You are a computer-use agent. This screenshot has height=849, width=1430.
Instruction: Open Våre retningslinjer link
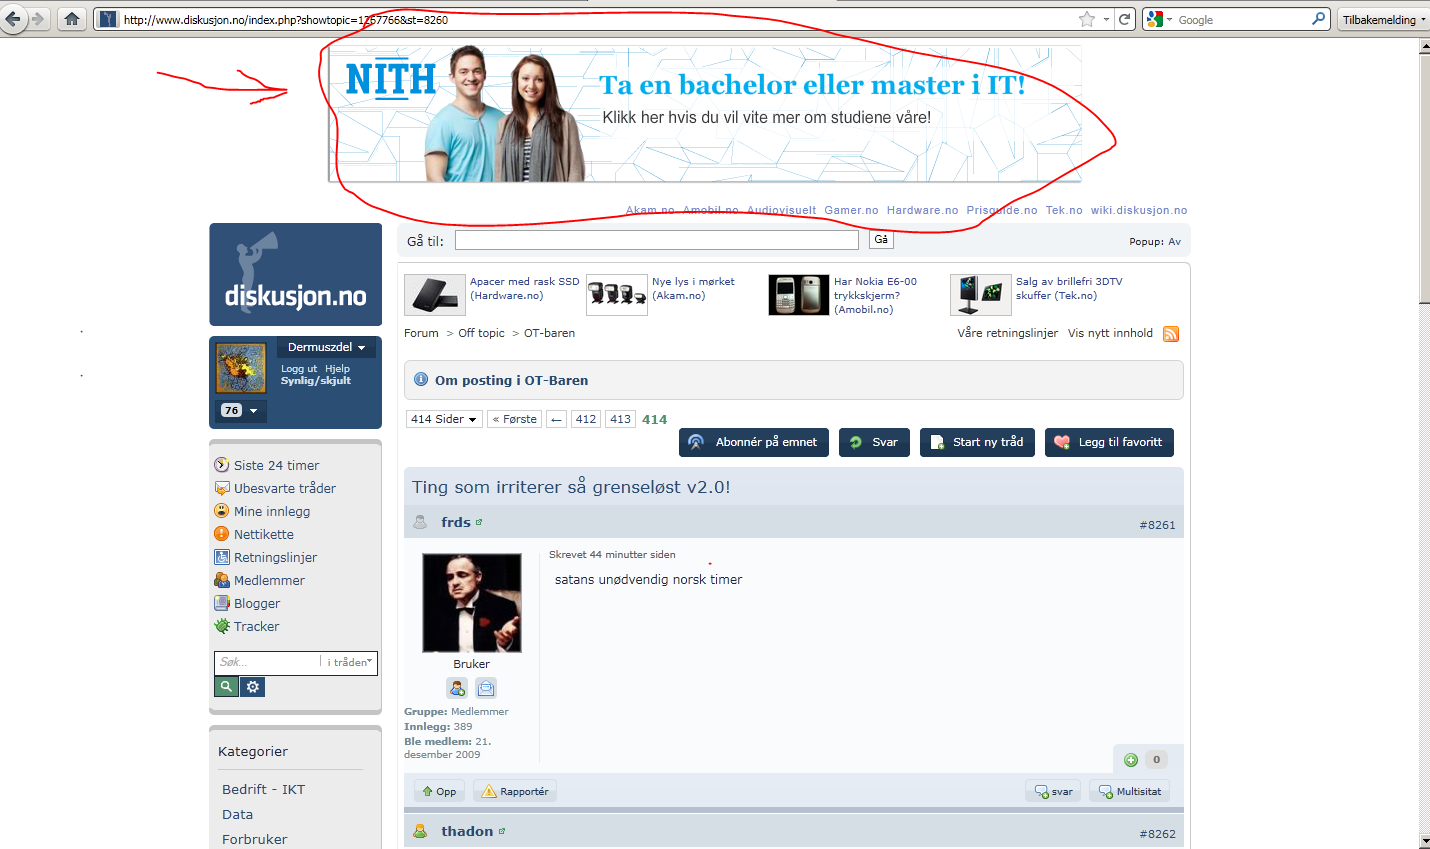coord(1007,333)
